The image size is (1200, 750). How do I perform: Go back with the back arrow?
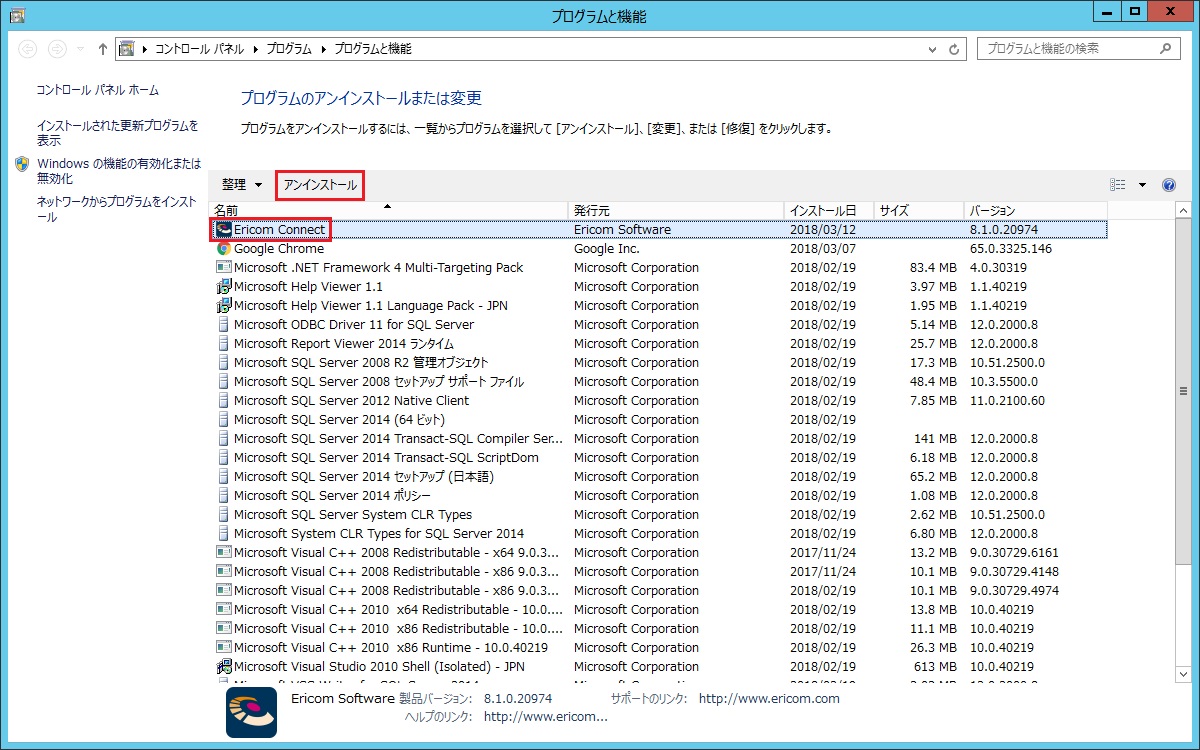[x=28, y=49]
